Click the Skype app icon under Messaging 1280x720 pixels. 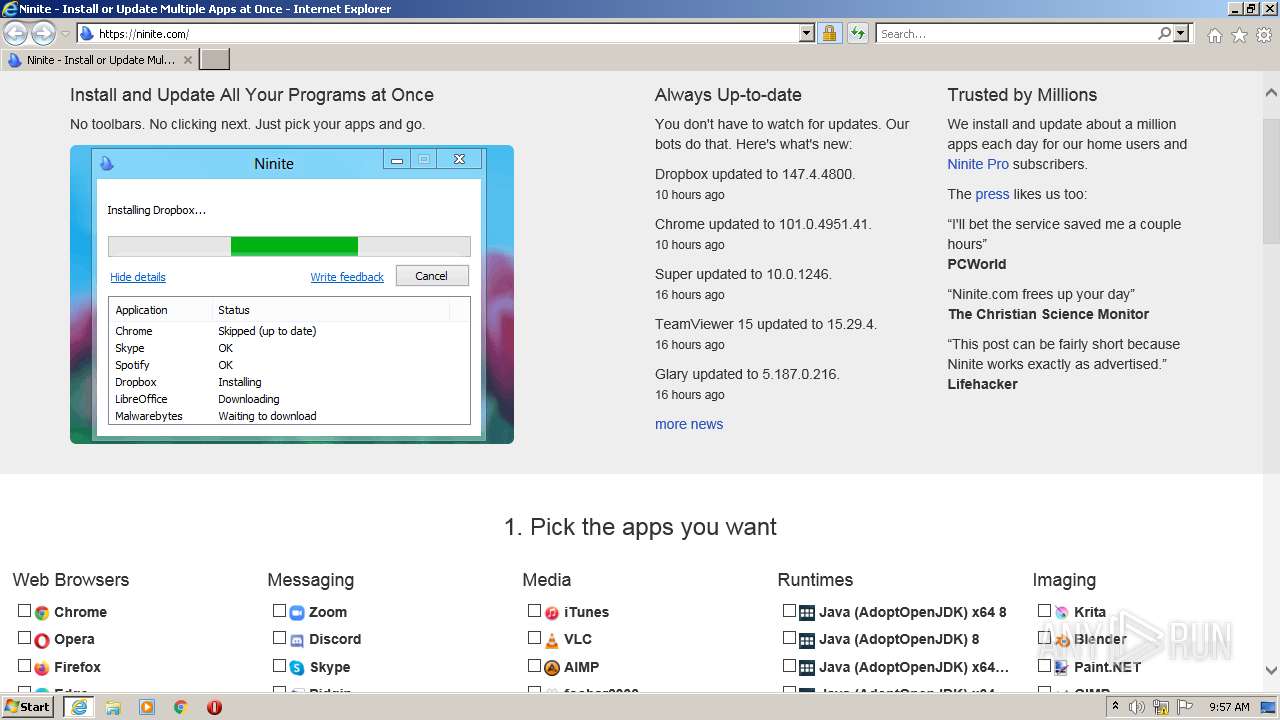297,667
